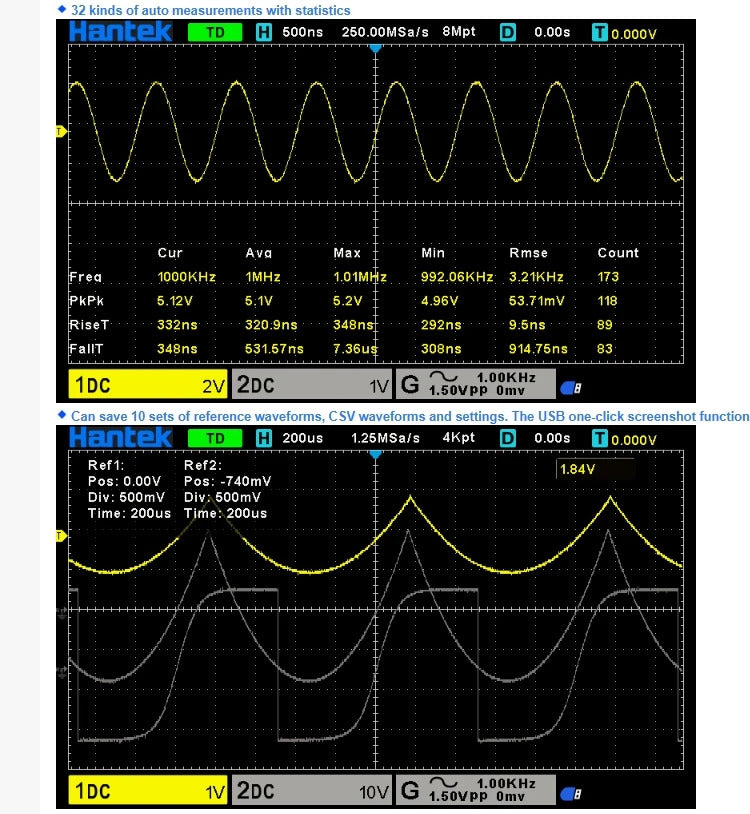
Task: Click the blue D delay icon in top scope
Action: pyautogui.click(x=507, y=32)
